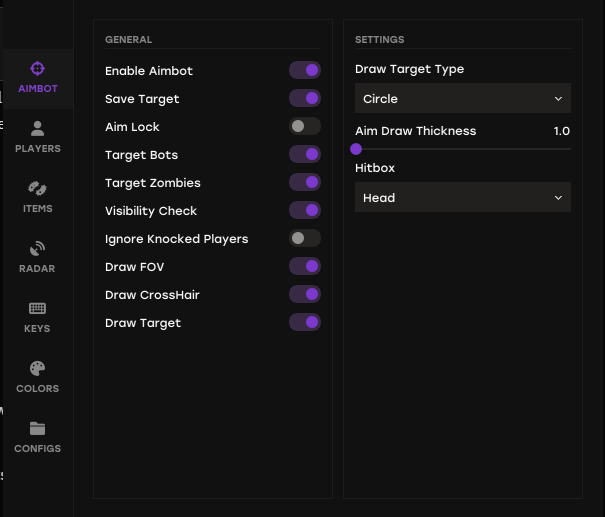The width and height of the screenshot is (605, 517).
Task: Select the Items icon in sidebar
Action: (37, 188)
